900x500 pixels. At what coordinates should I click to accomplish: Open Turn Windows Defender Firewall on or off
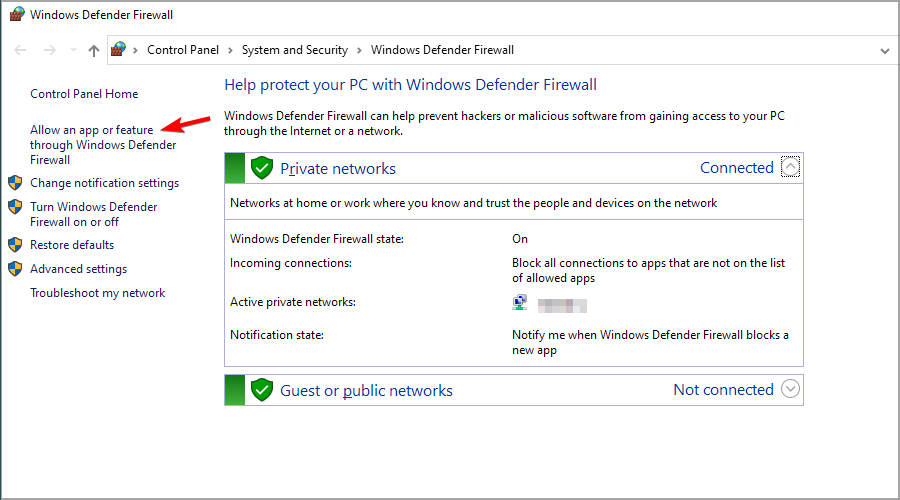93,207
